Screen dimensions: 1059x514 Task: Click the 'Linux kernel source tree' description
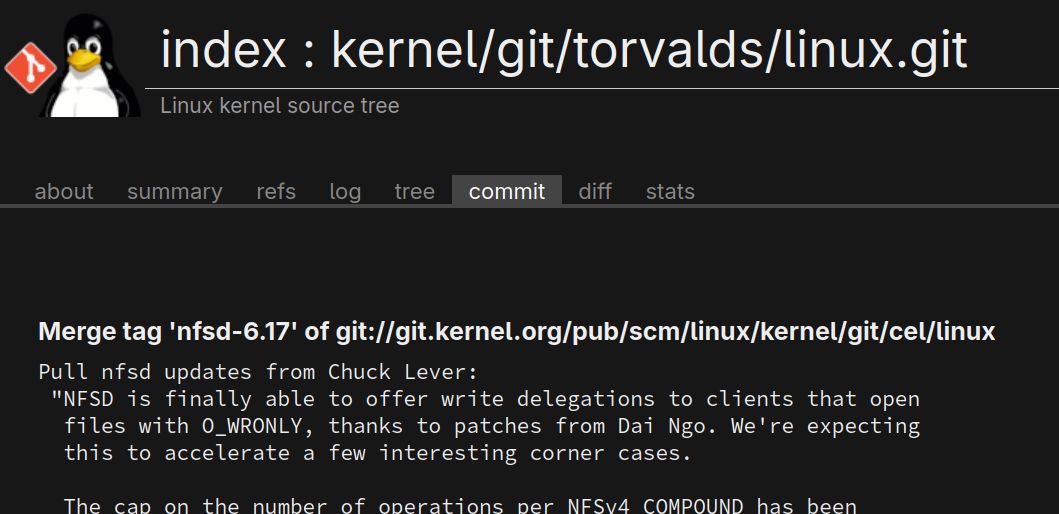click(280, 106)
